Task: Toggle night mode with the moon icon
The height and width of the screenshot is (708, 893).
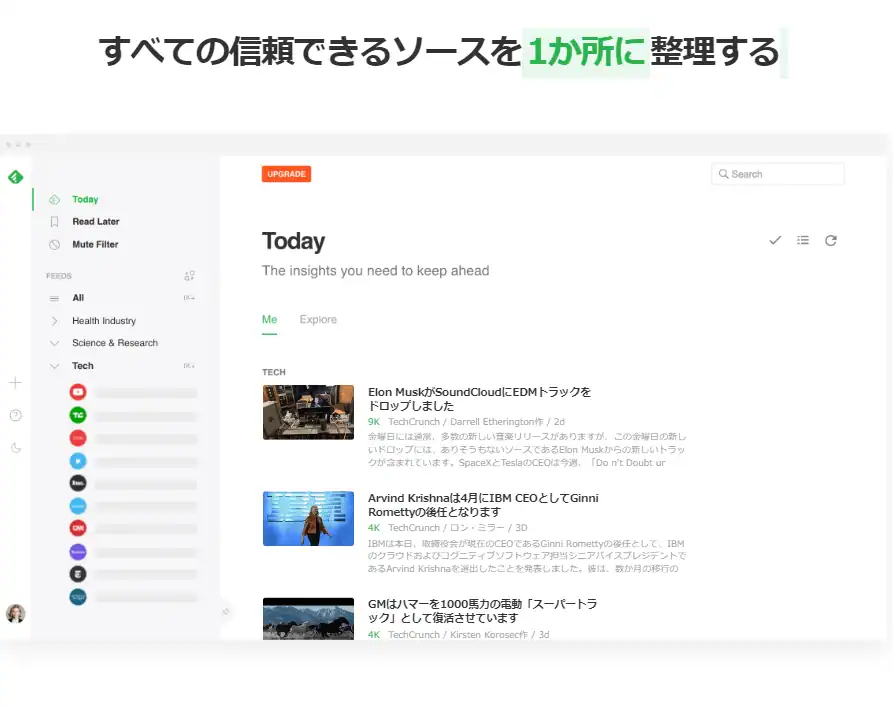Action: 16,448
